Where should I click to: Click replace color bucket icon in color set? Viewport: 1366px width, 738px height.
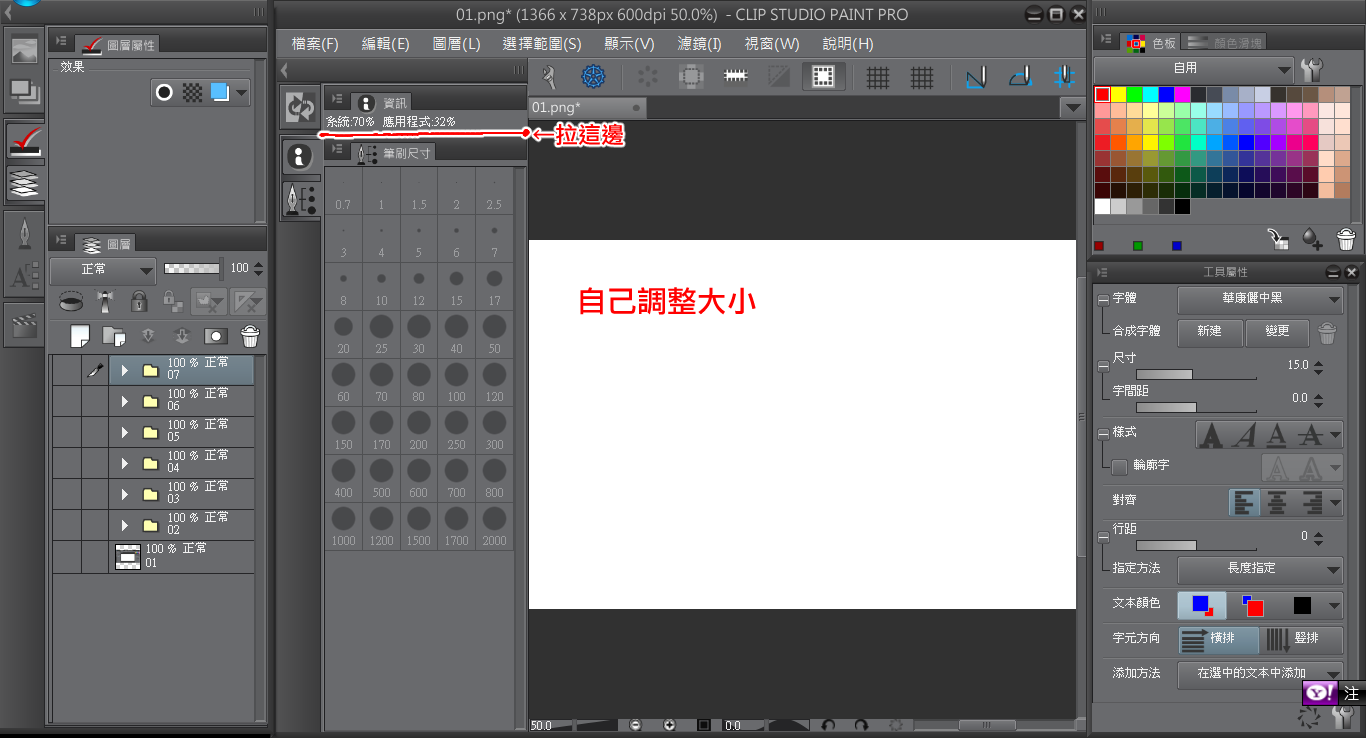pyautogui.click(x=1278, y=239)
